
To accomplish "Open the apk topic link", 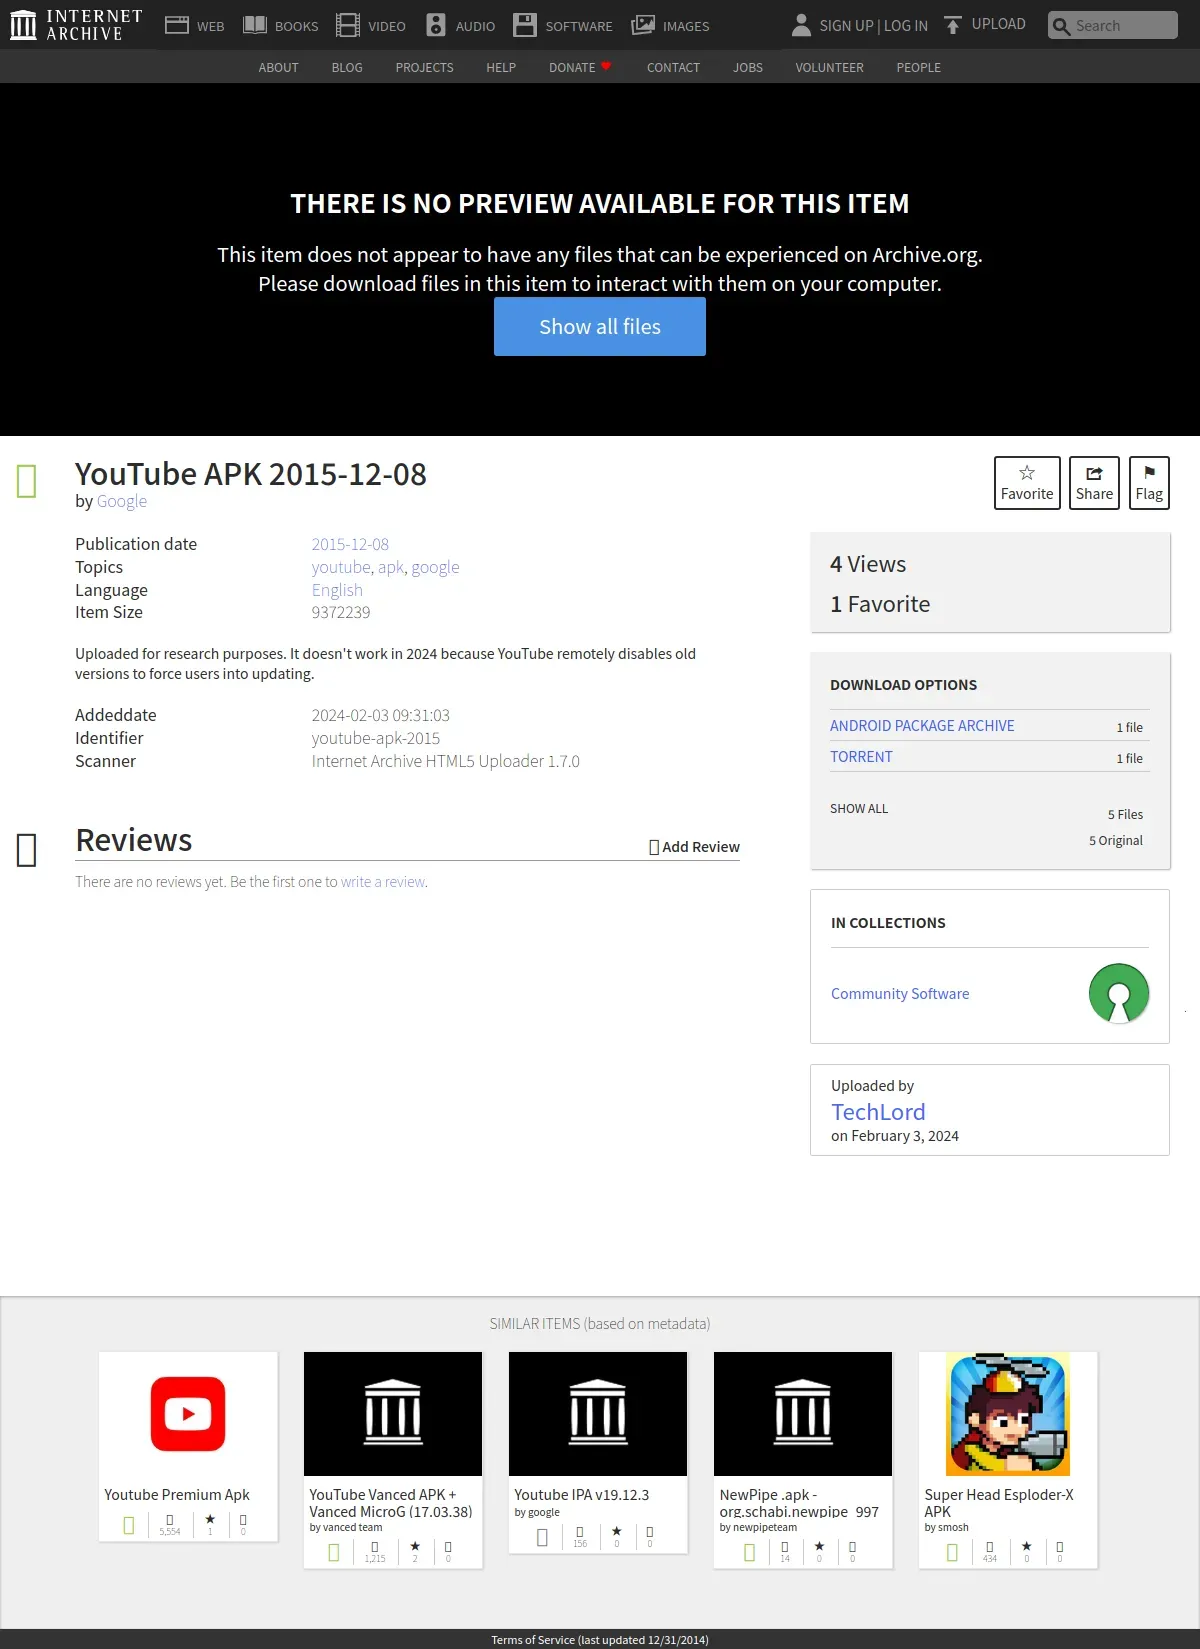I will 391,567.
